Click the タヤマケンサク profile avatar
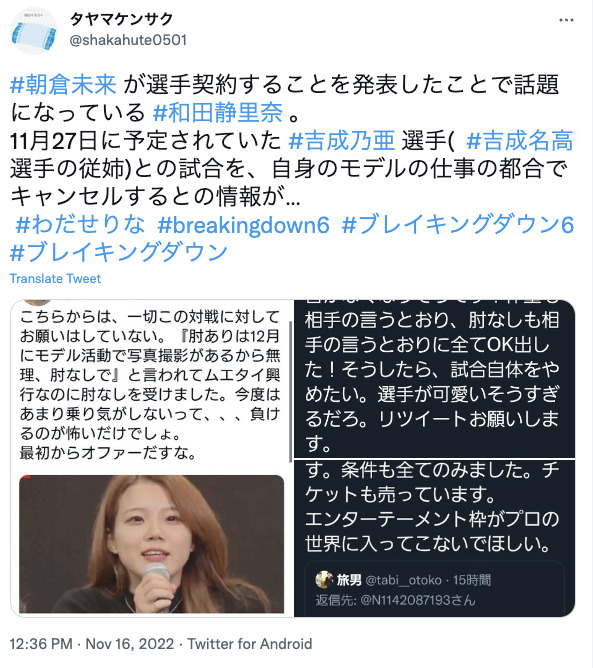Screen dimensions: 593x668 tap(34, 31)
